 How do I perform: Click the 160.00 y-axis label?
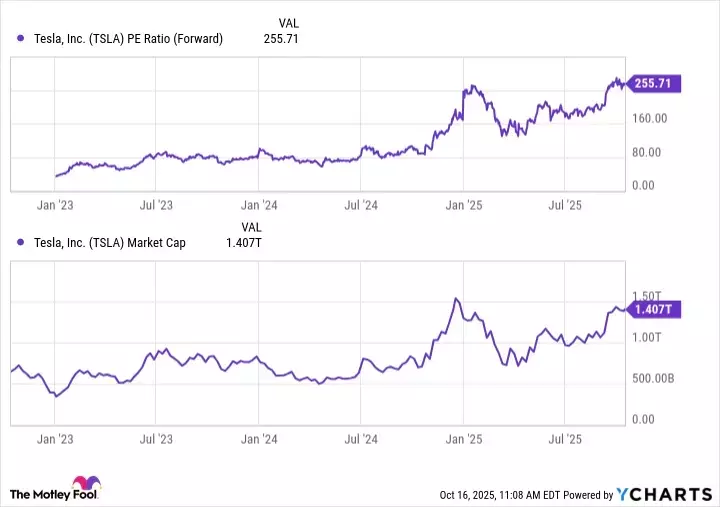(650, 118)
